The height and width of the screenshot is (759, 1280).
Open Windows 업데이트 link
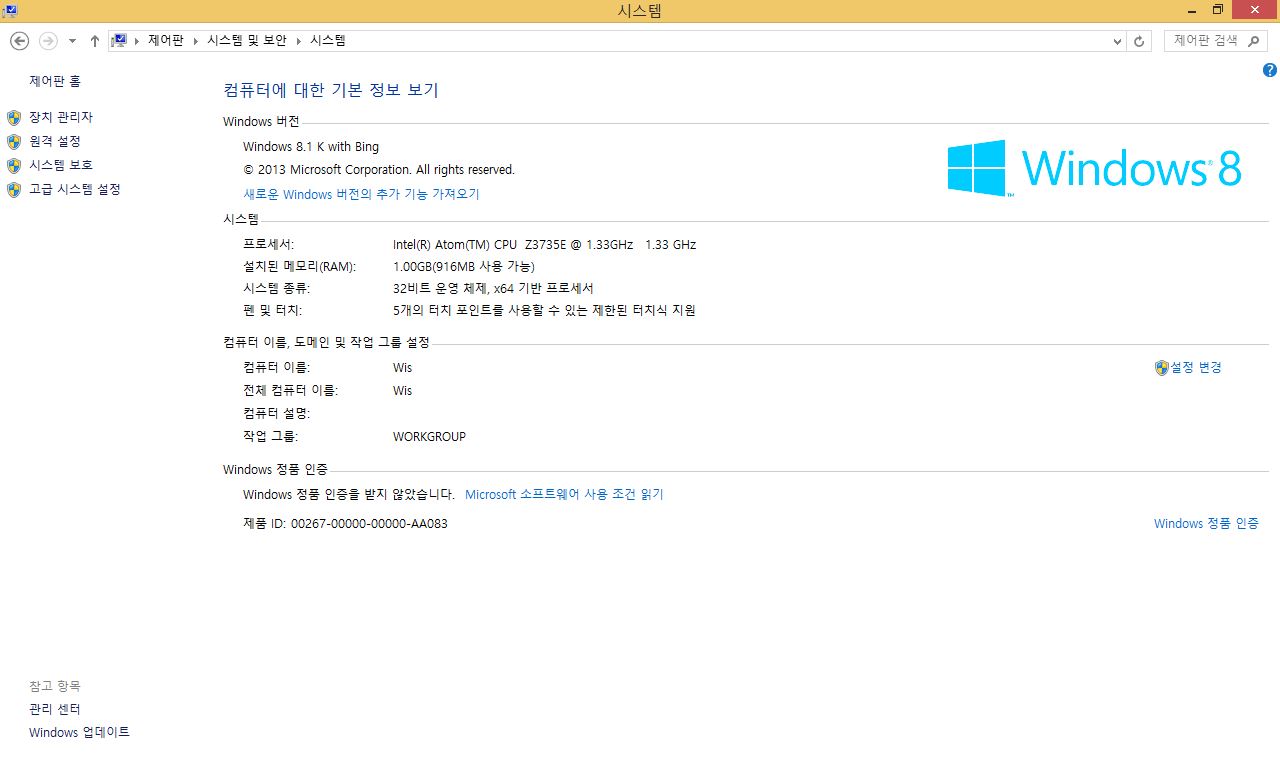coord(79,732)
